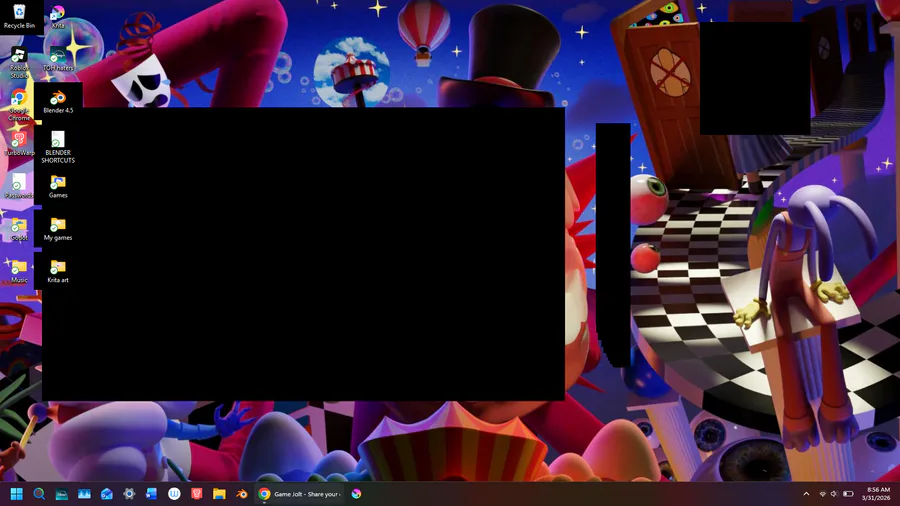Select the Passwords file on desktop

pos(19,186)
